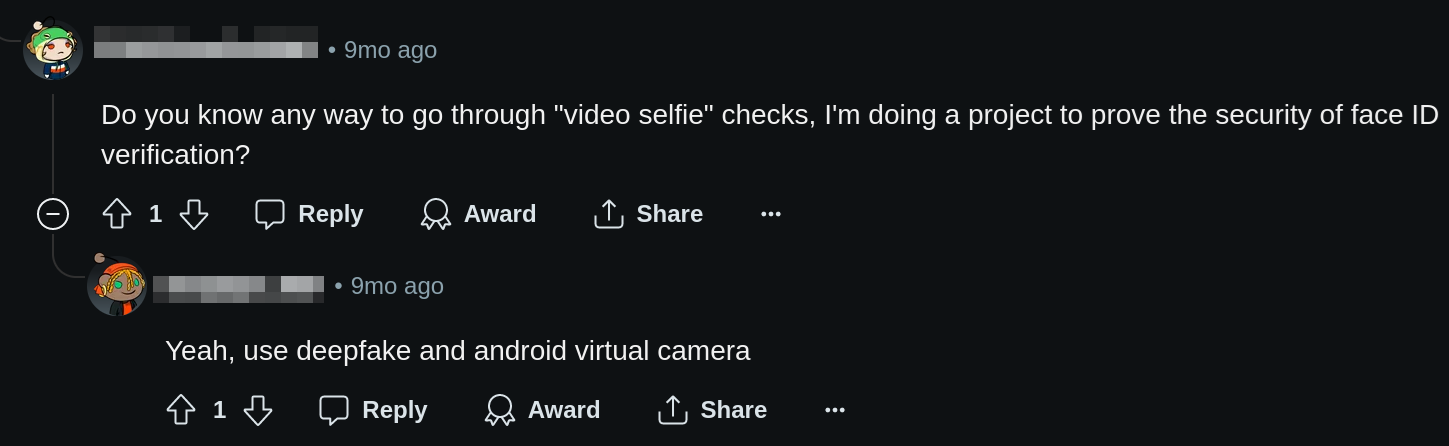Open more options menu on top comment

pyautogui.click(x=771, y=214)
